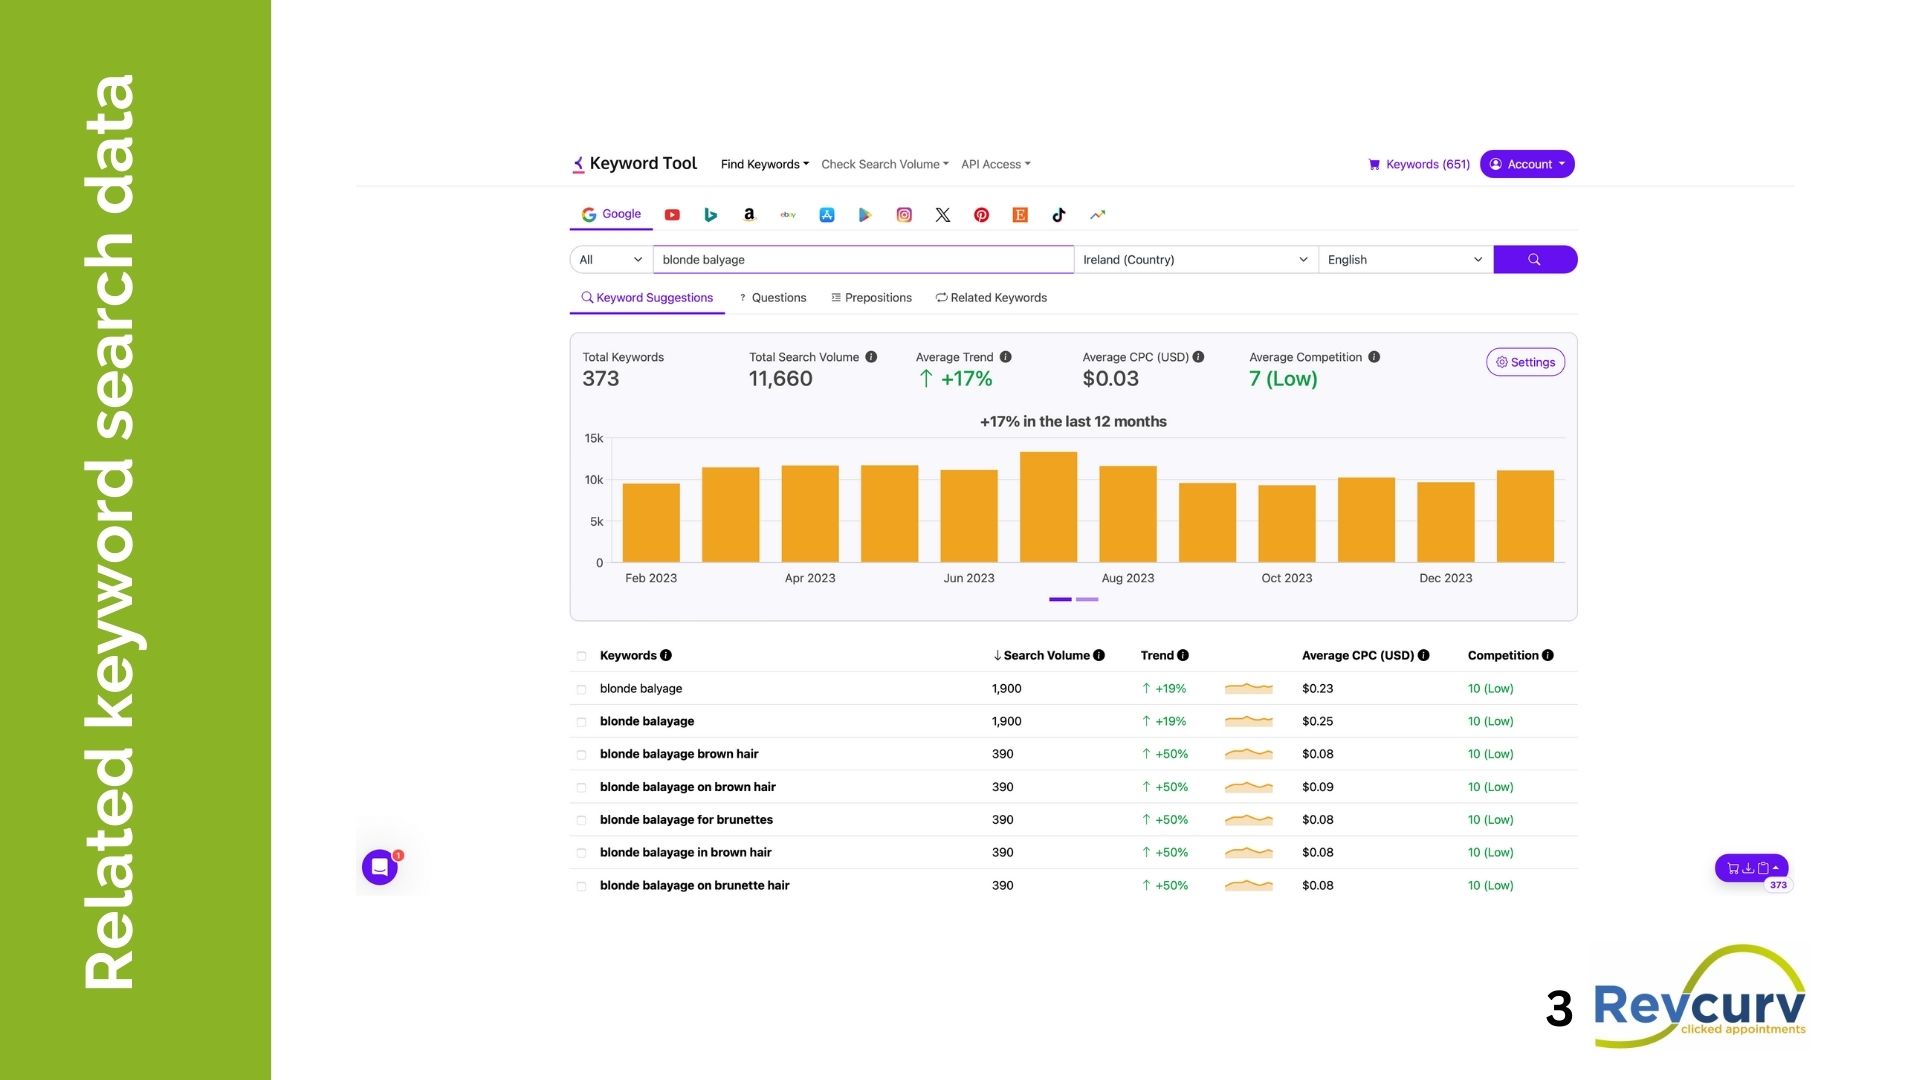Select the 'blonde balayage for brunettes' checkbox
Image resolution: width=1920 pixels, height=1080 pixels.
[581, 821]
